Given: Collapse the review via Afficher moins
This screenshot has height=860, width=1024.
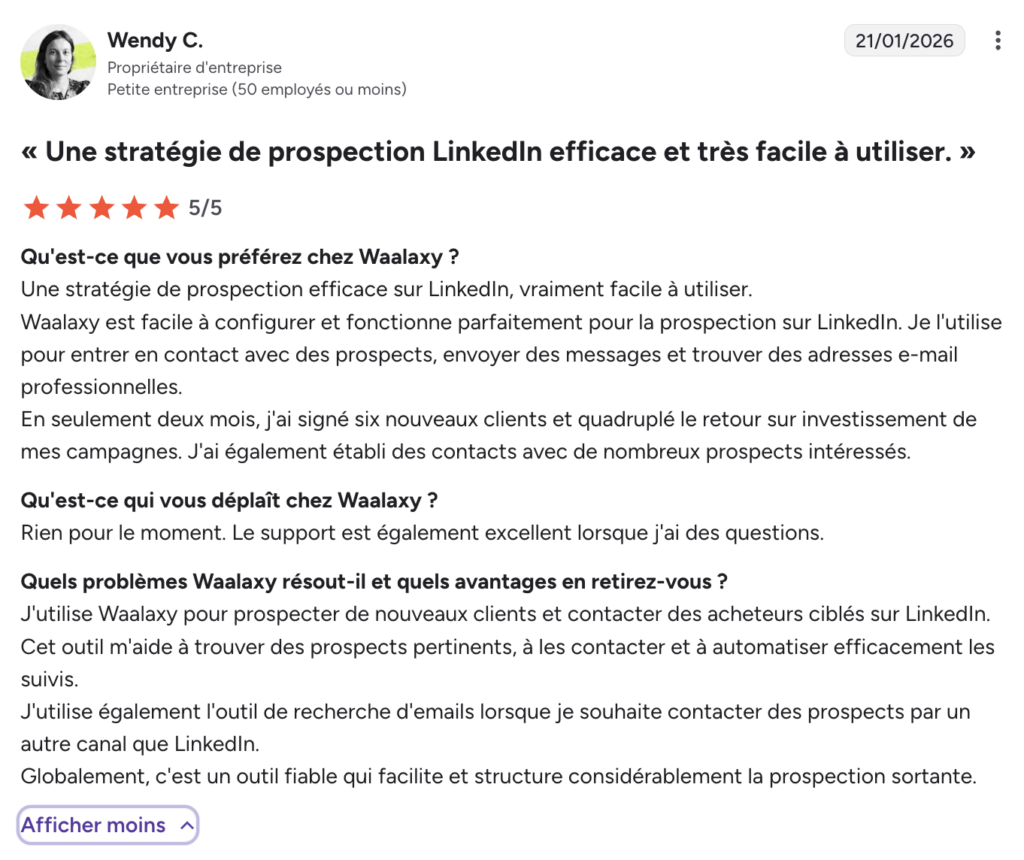Looking at the screenshot, I should (107, 825).
